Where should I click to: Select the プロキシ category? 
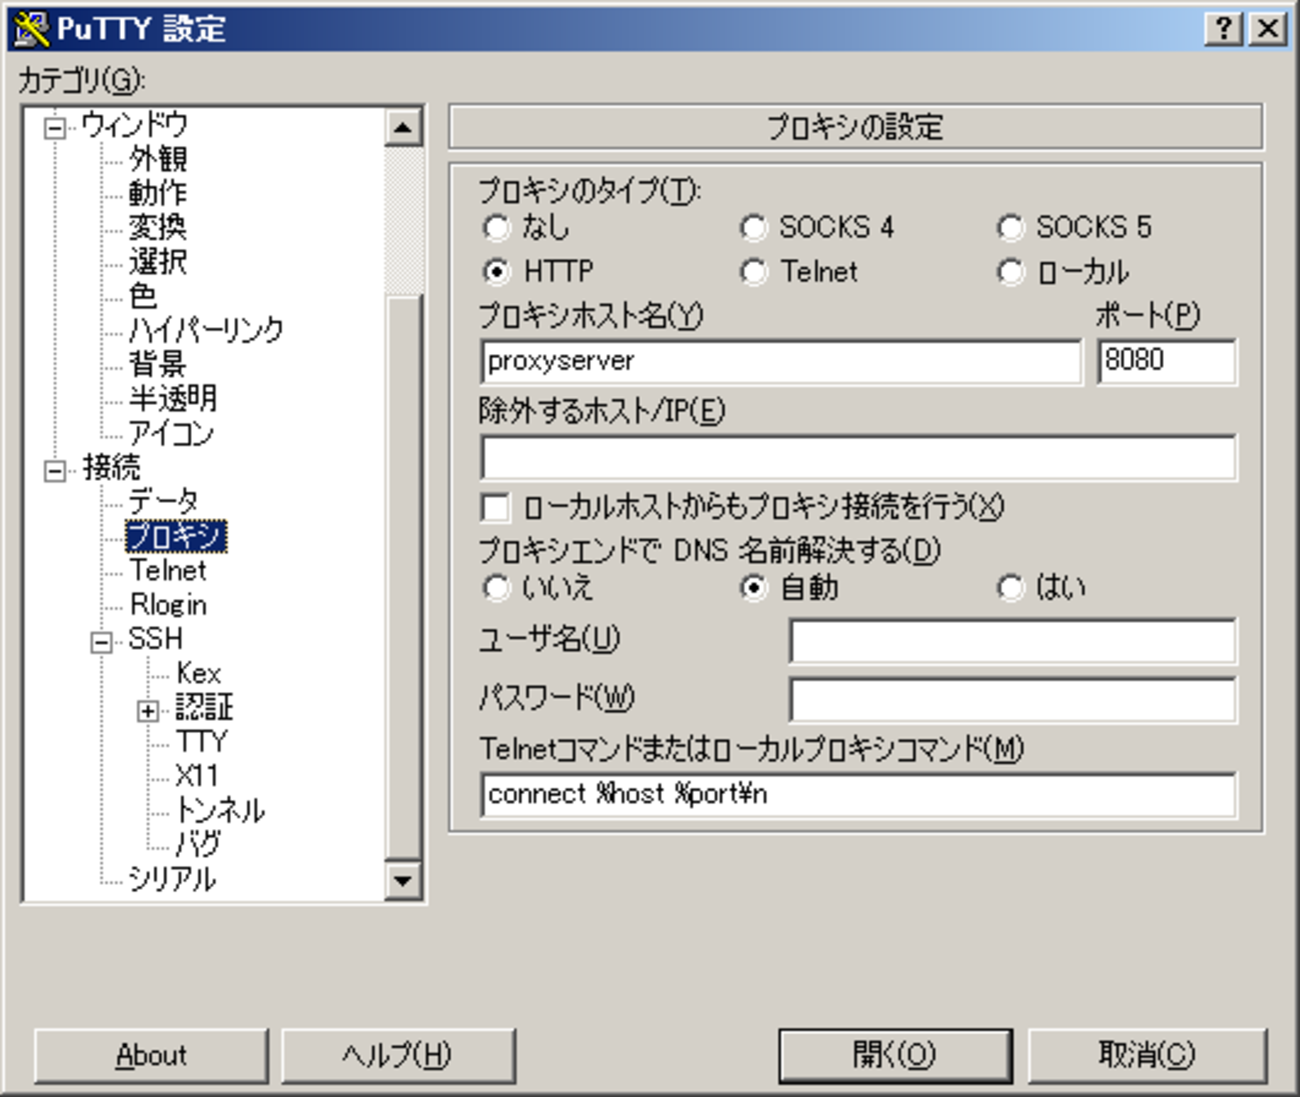pyautogui.click(x=176, y=536)
